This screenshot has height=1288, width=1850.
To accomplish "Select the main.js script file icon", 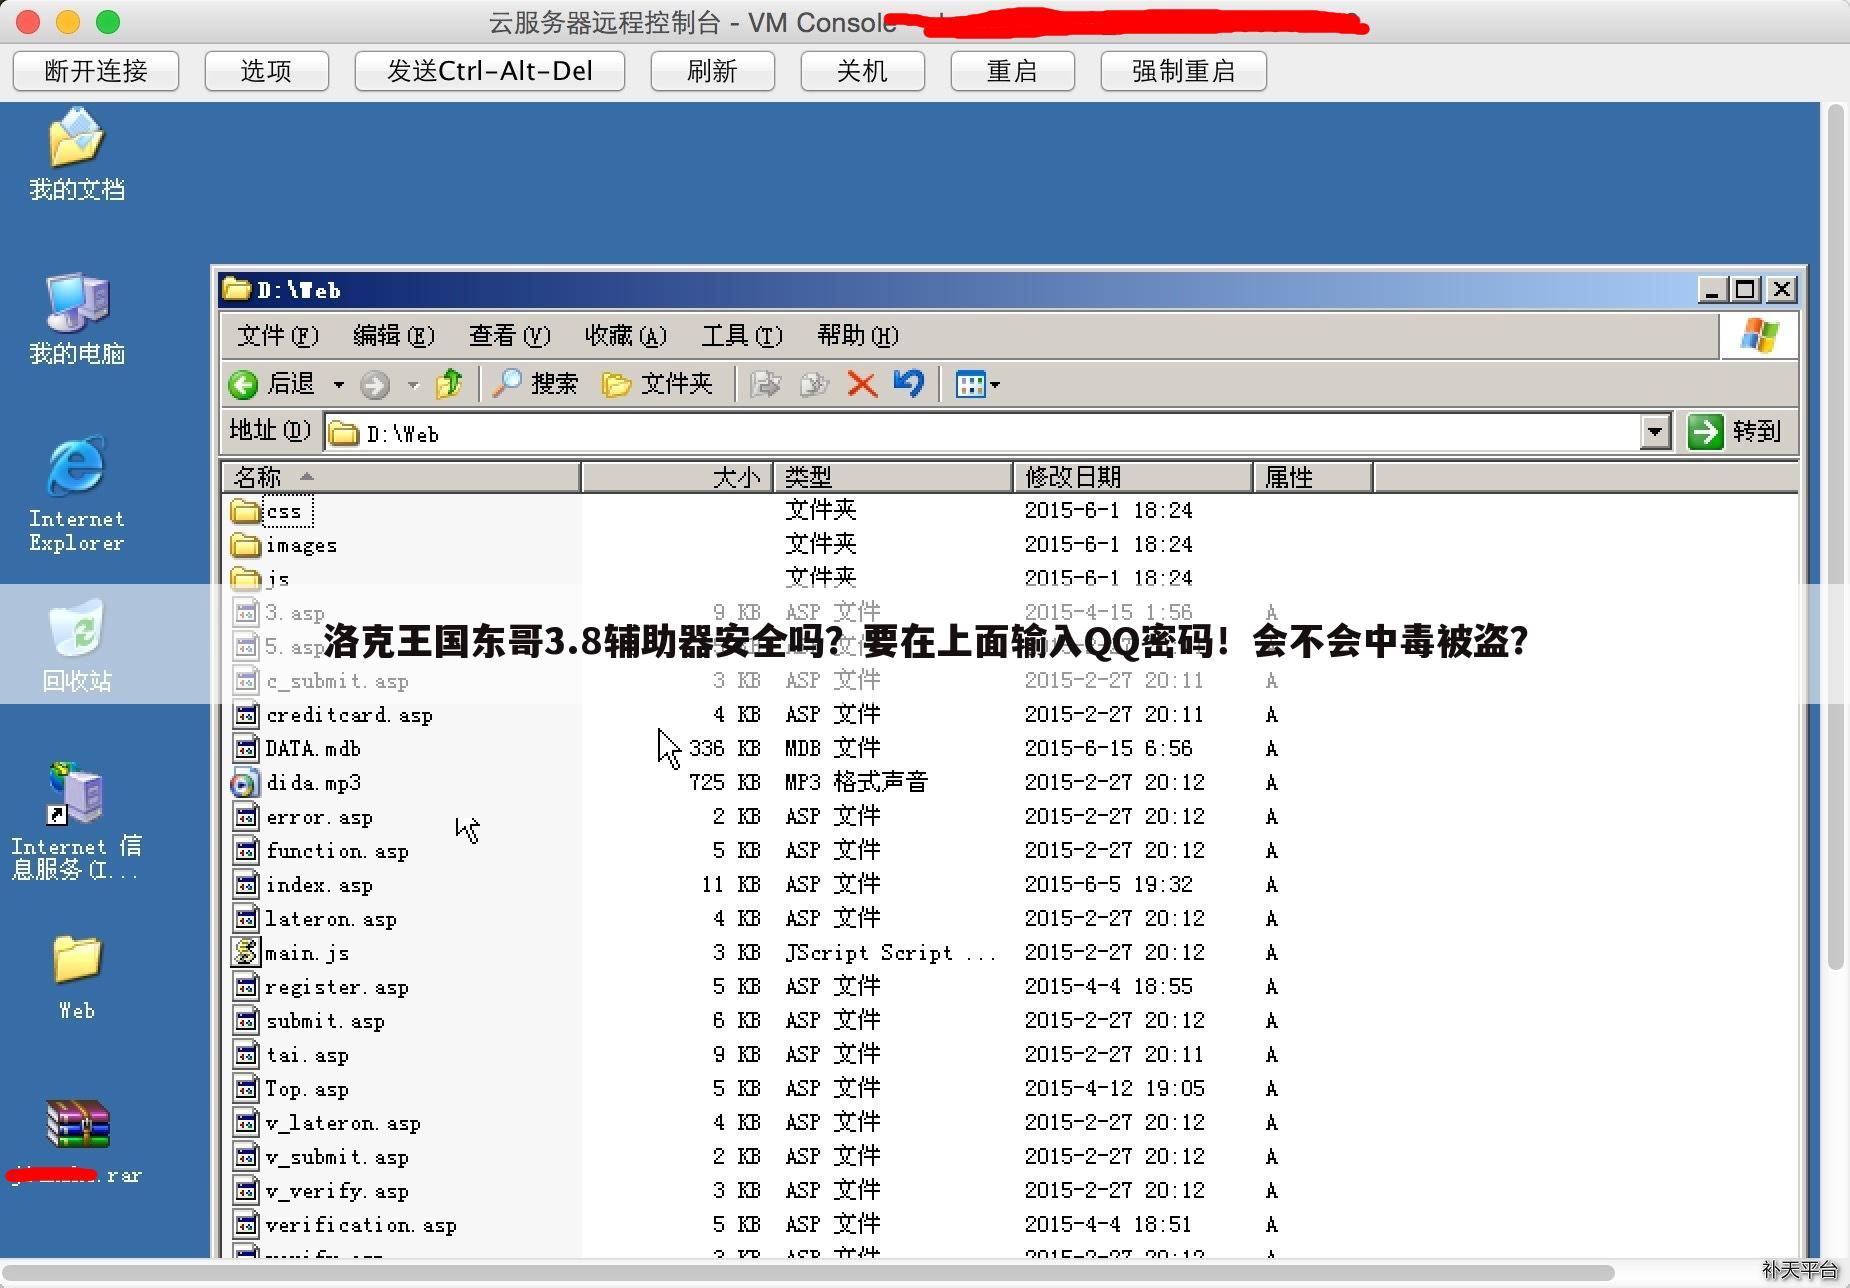I will [x=245, y=953].
